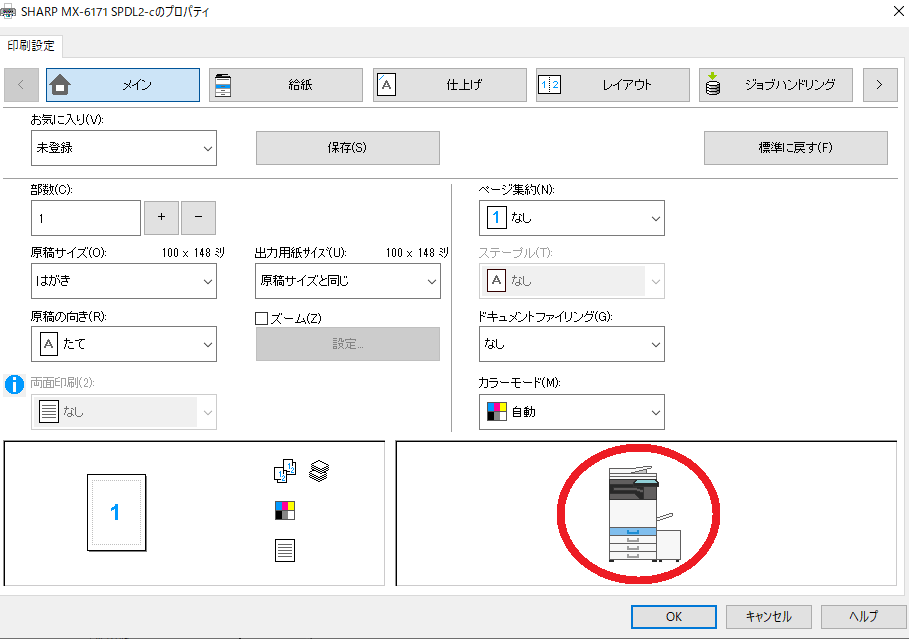This screenshot has width=909, height=639.
Task: Click the page preview thumbnail
Action: coord(116,512)
